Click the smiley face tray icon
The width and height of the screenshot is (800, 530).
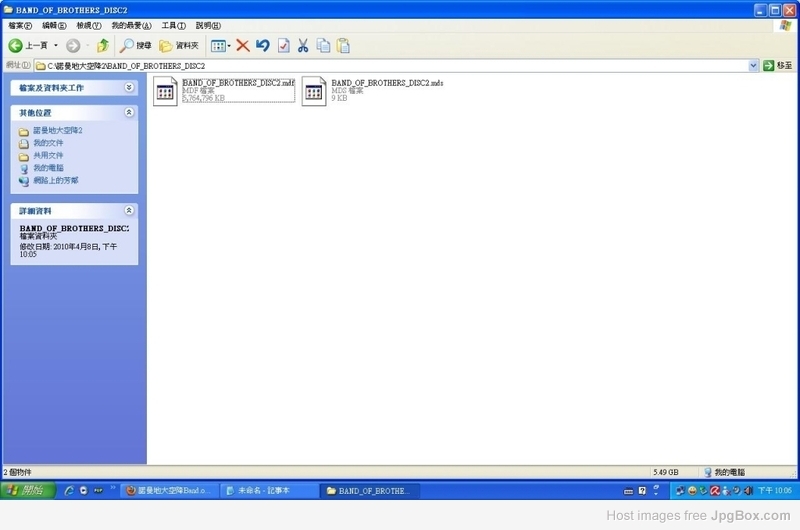click(x=692, y=491)
